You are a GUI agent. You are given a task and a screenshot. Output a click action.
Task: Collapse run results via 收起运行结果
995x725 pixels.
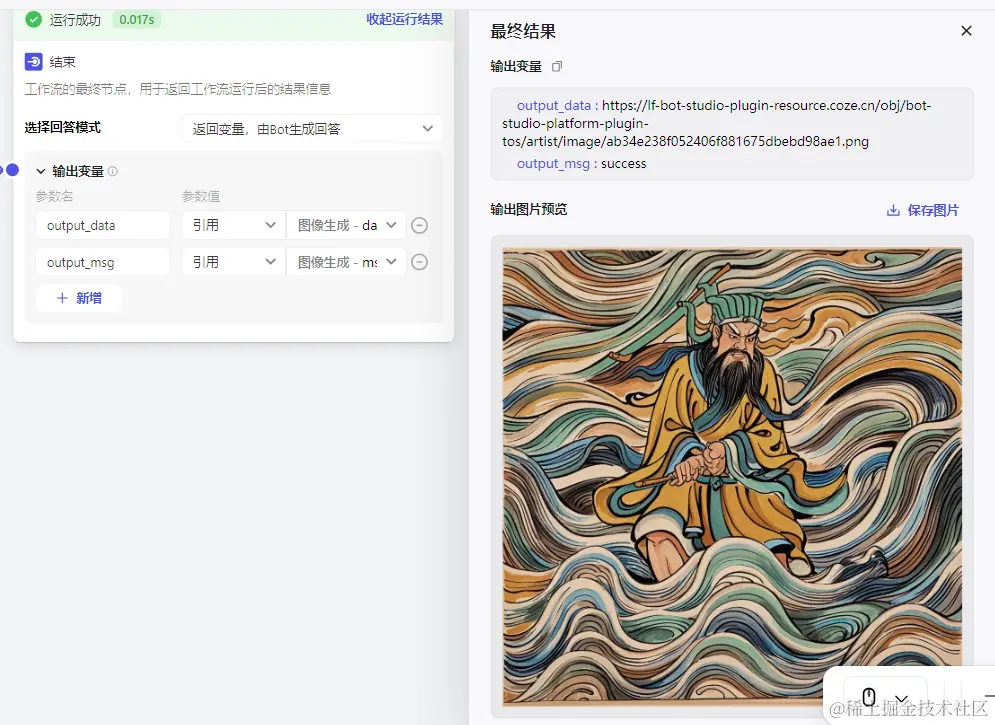pos(404,19)
